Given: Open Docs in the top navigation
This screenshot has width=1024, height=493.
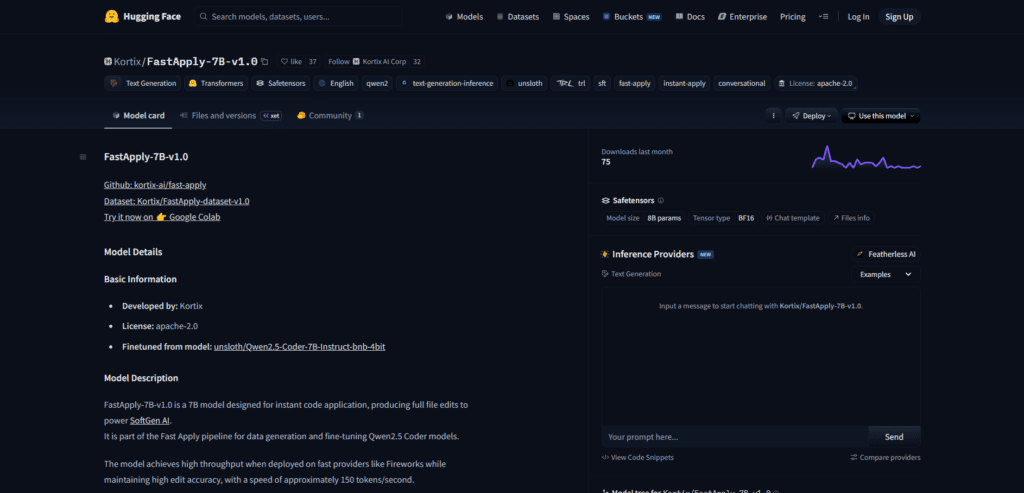Looking at the screenshot, I should [x=690, y=17].
